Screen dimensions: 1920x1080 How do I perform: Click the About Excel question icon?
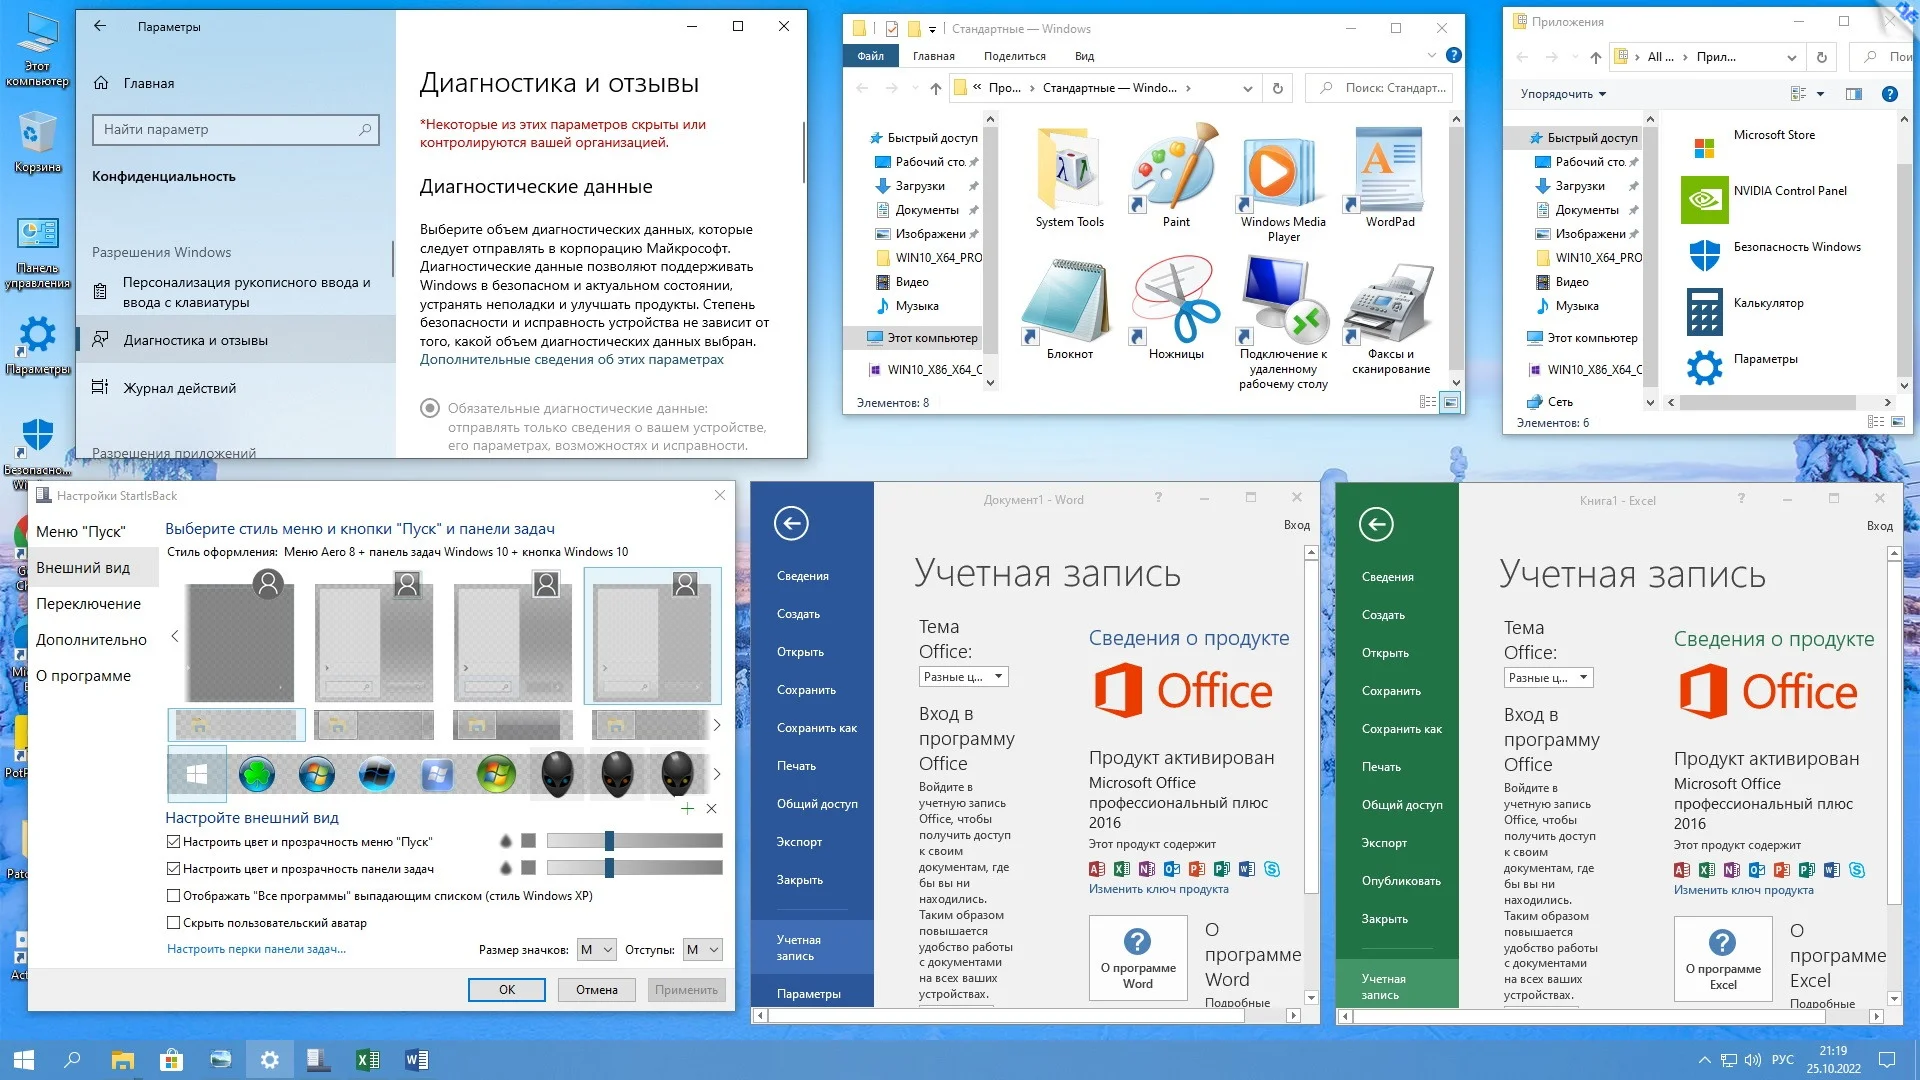pos(1722,943)
